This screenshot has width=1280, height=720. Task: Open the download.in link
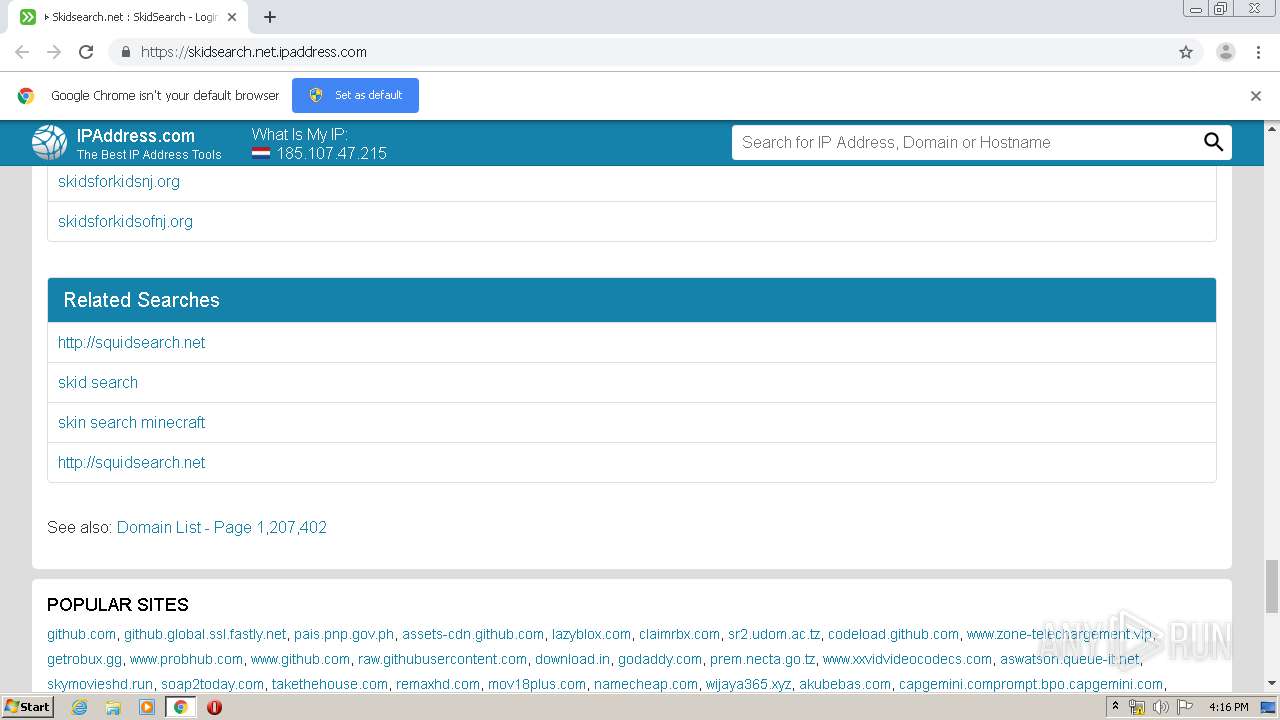pos(572,659)
